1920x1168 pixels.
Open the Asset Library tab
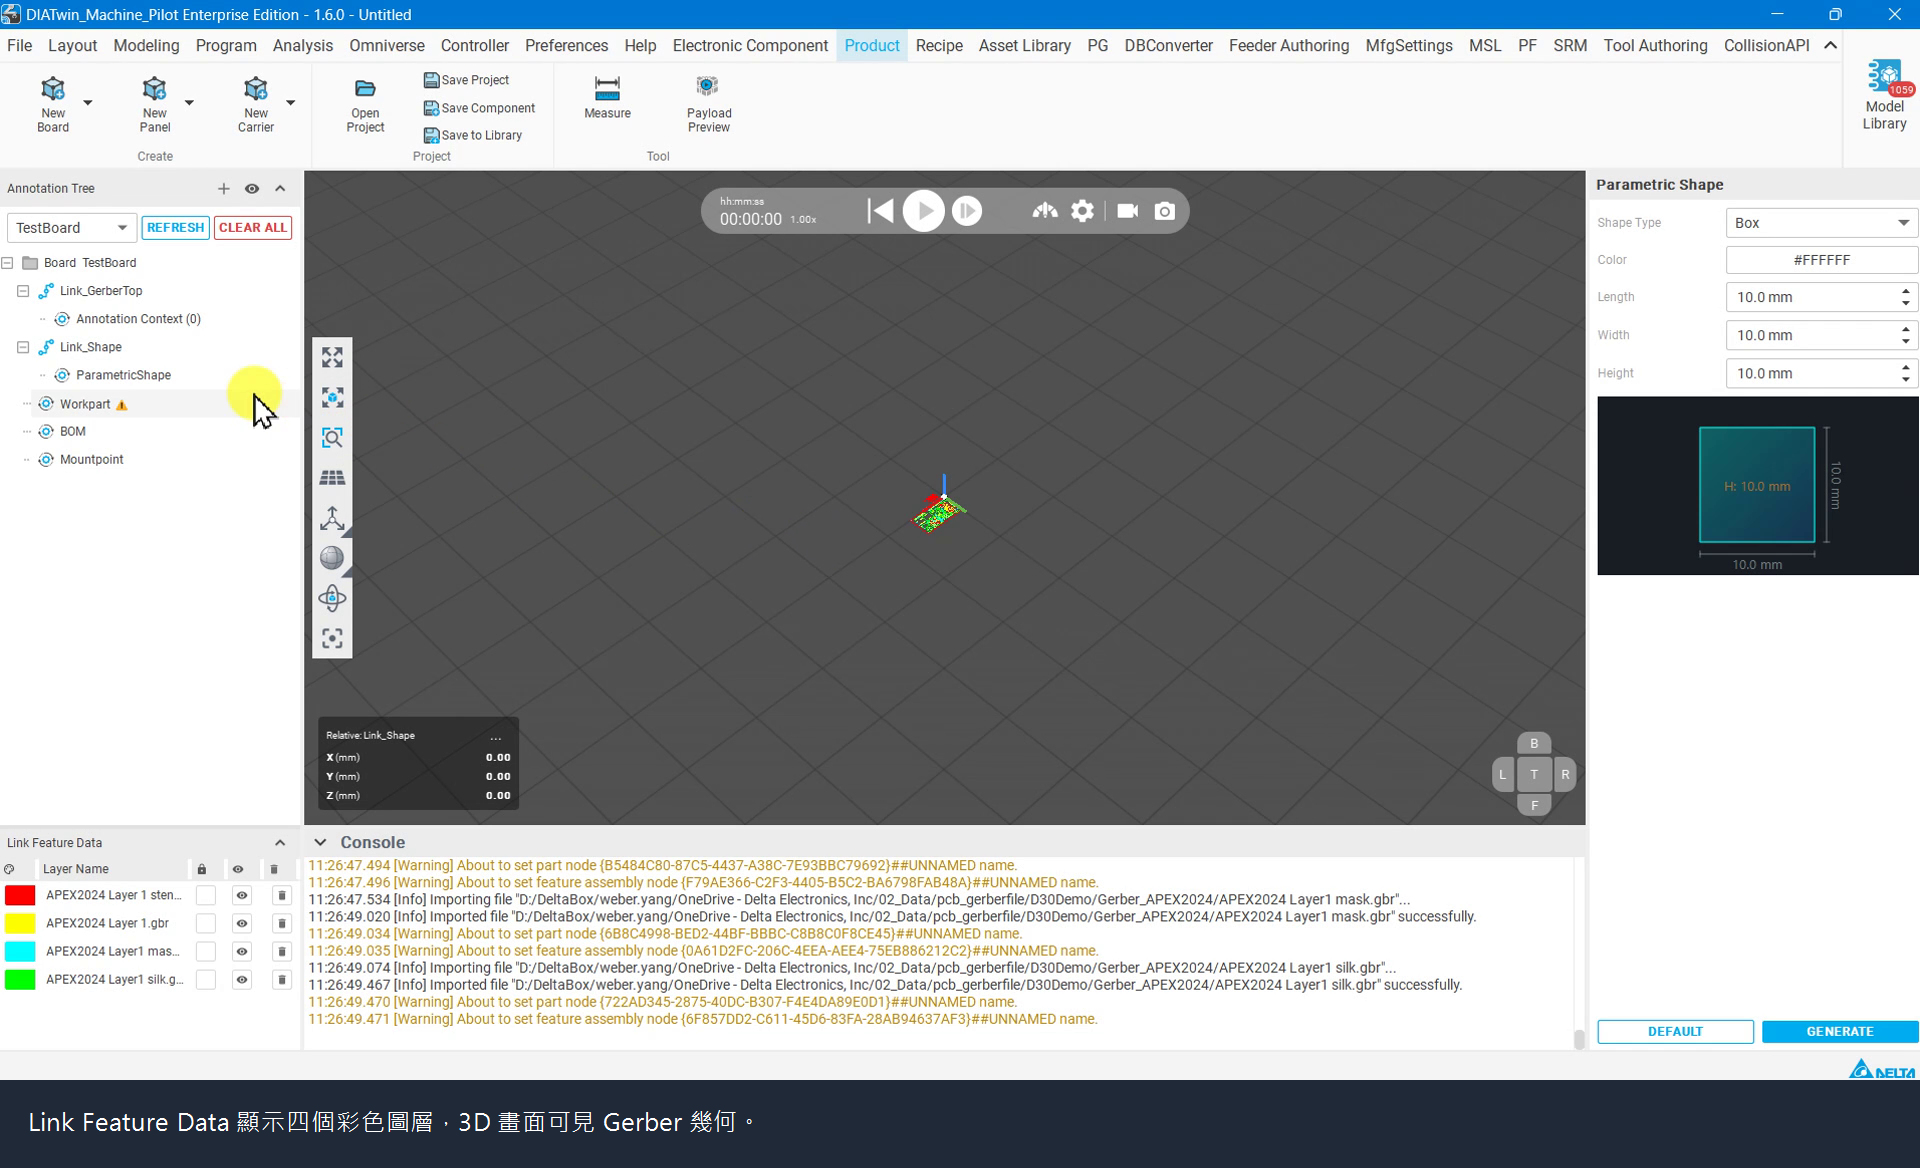point(1024,46)
